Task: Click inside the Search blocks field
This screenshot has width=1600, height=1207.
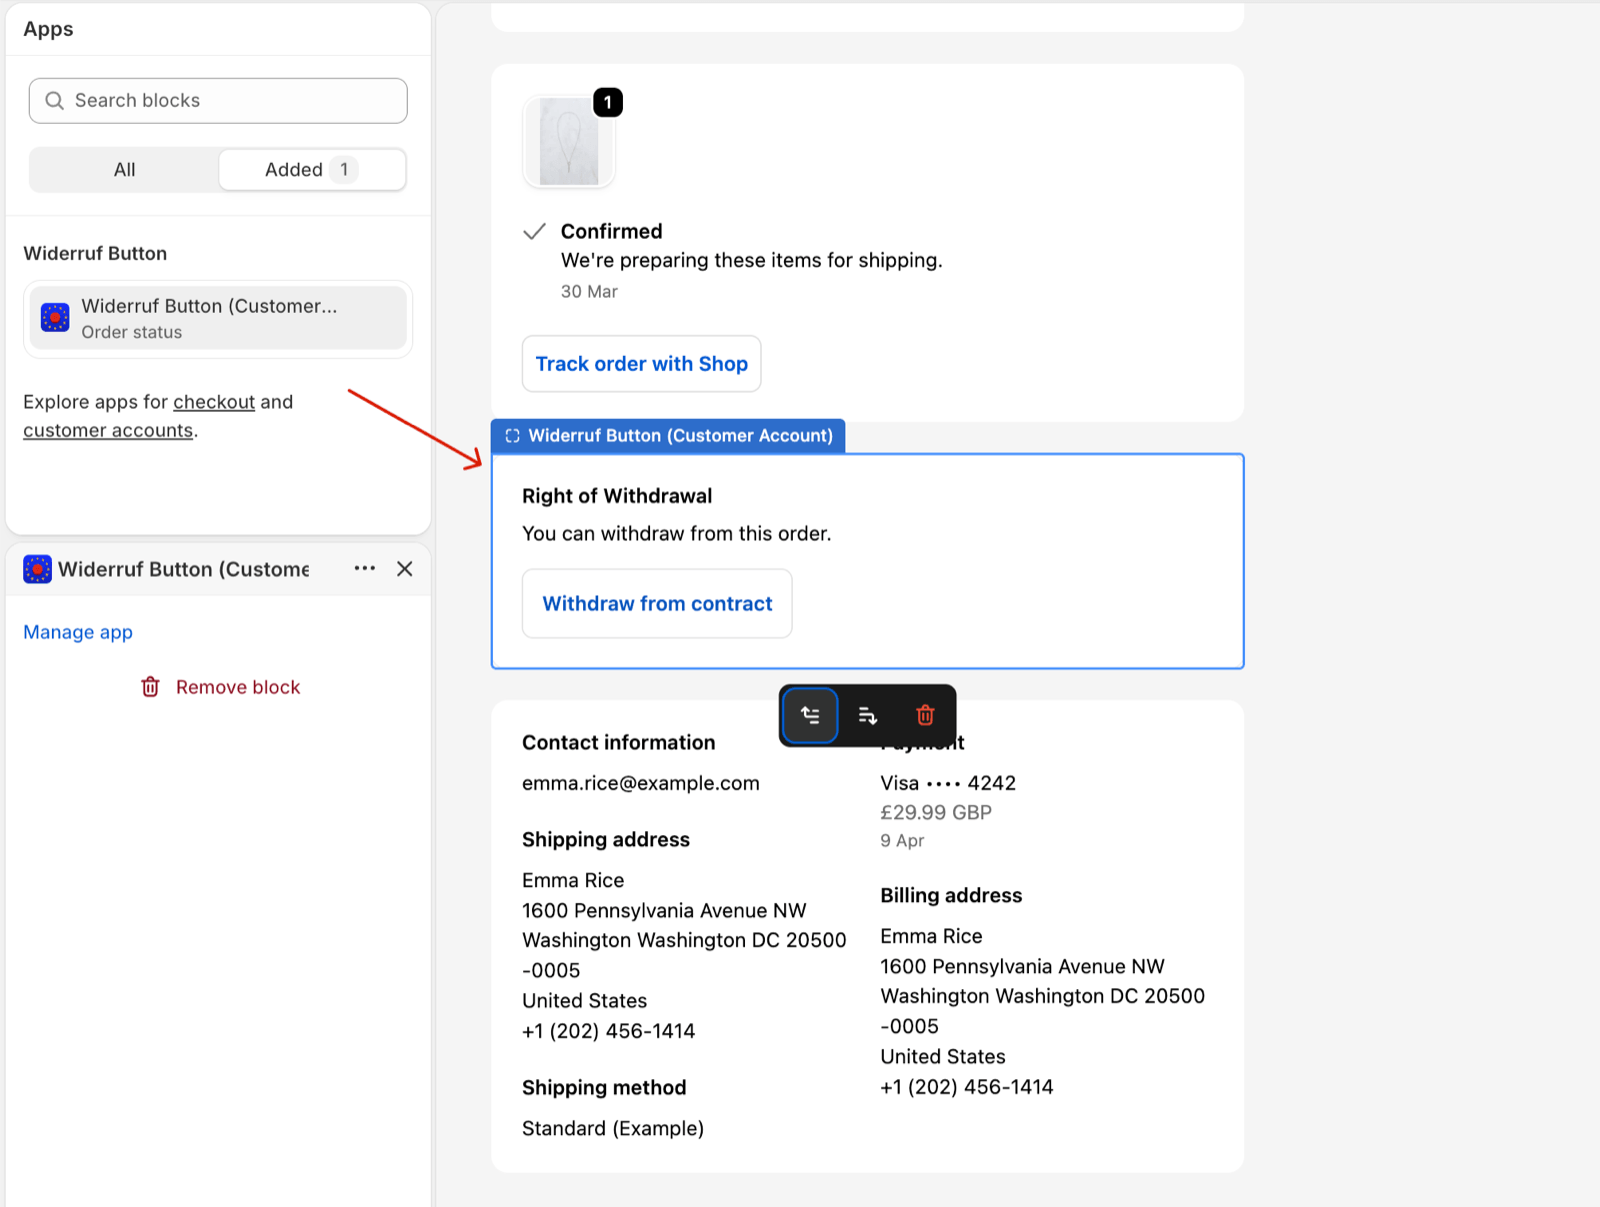Action: (217, 100)
